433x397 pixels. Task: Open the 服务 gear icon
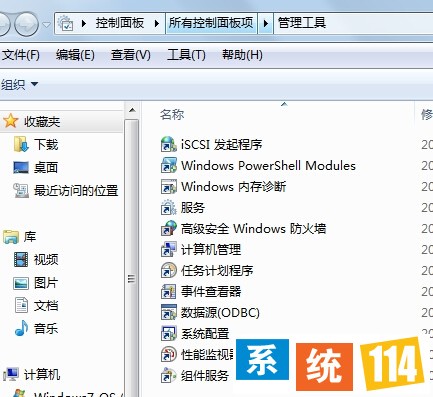pyautogui.click(x=168, y=208)
